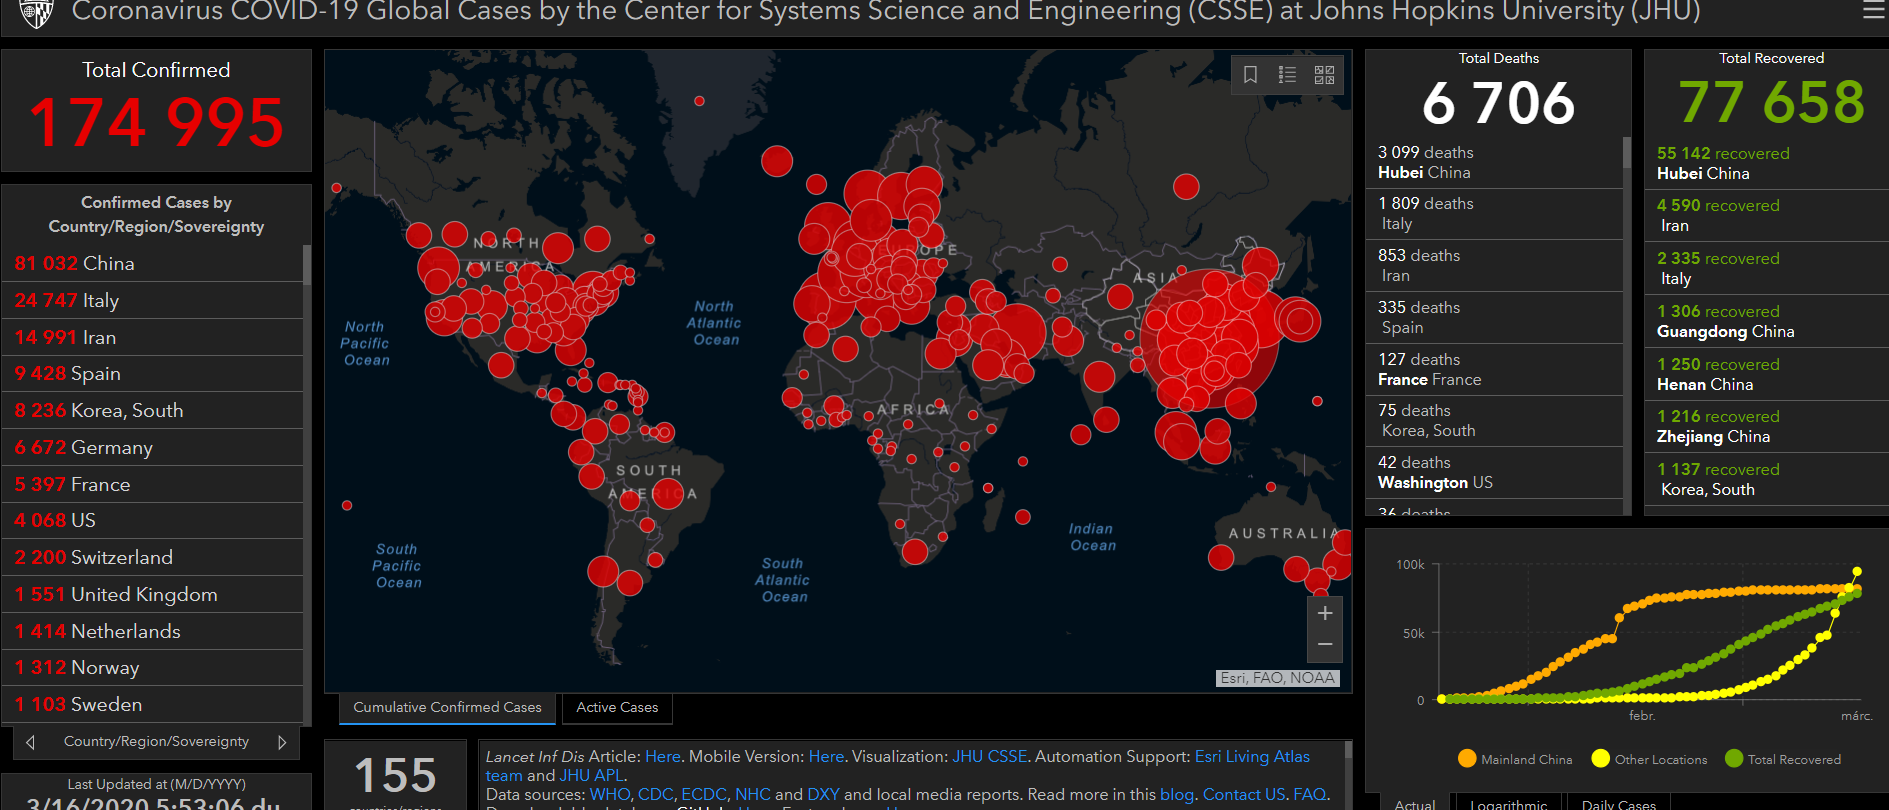Go to next list with right arrow
Image resolution: width=1889 pixels, height=810 pixels.
click(x=282, y=742)
